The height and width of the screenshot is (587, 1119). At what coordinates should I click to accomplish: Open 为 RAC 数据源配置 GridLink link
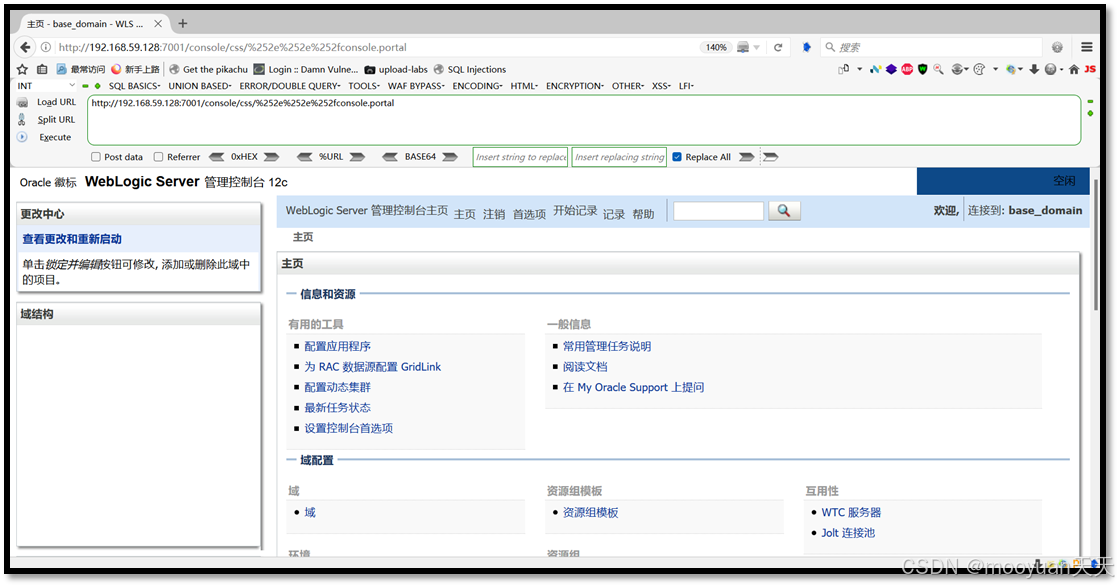[x=373, y=367]
